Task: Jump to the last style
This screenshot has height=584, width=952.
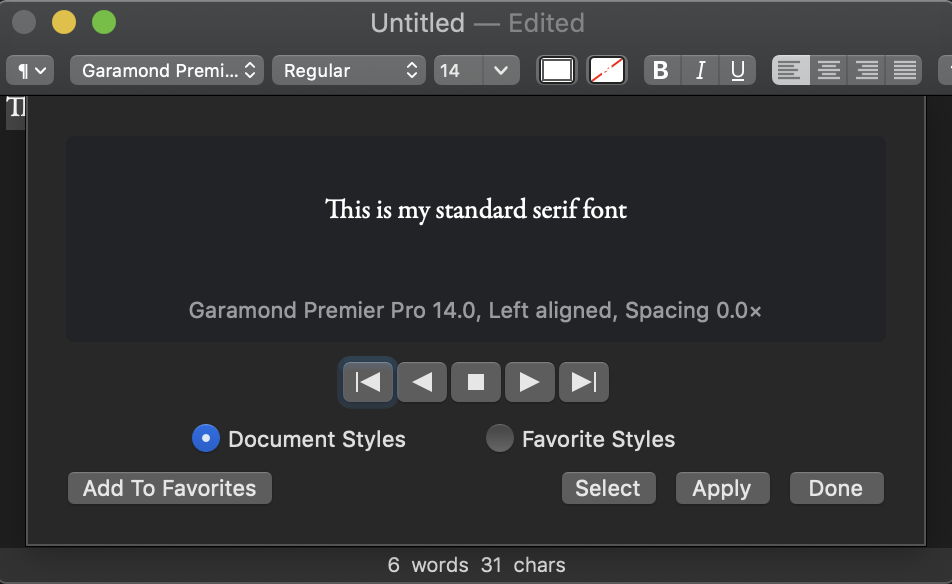Action: point(584,382)
